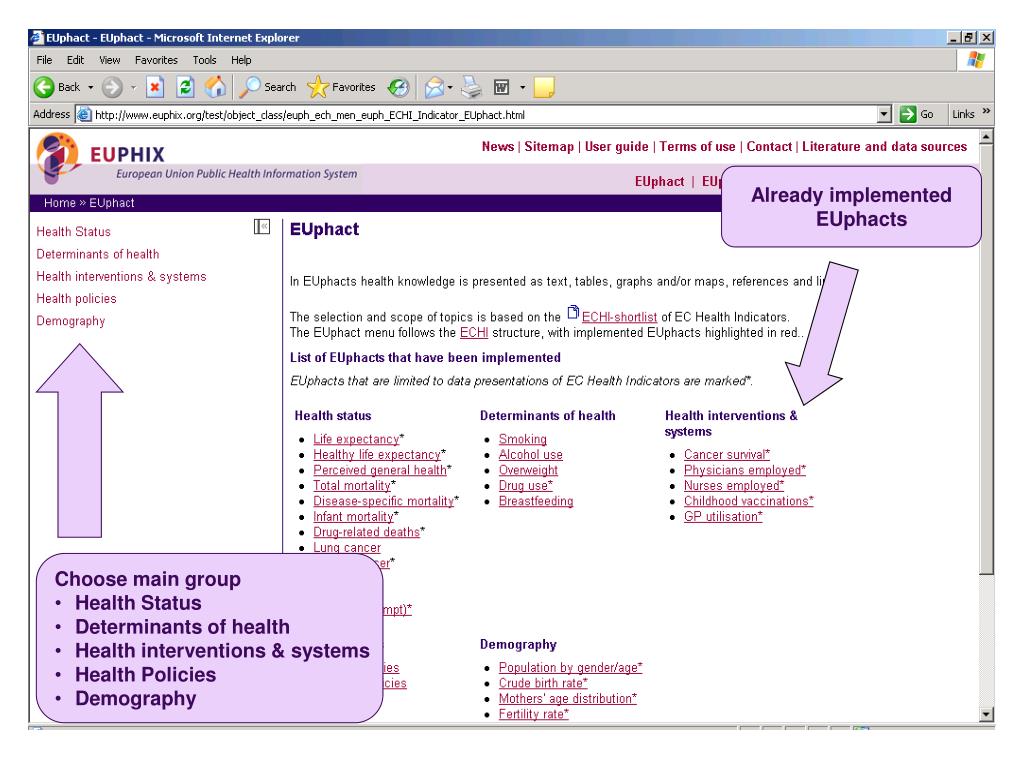Open Perceived general health link

pos(380,470)
